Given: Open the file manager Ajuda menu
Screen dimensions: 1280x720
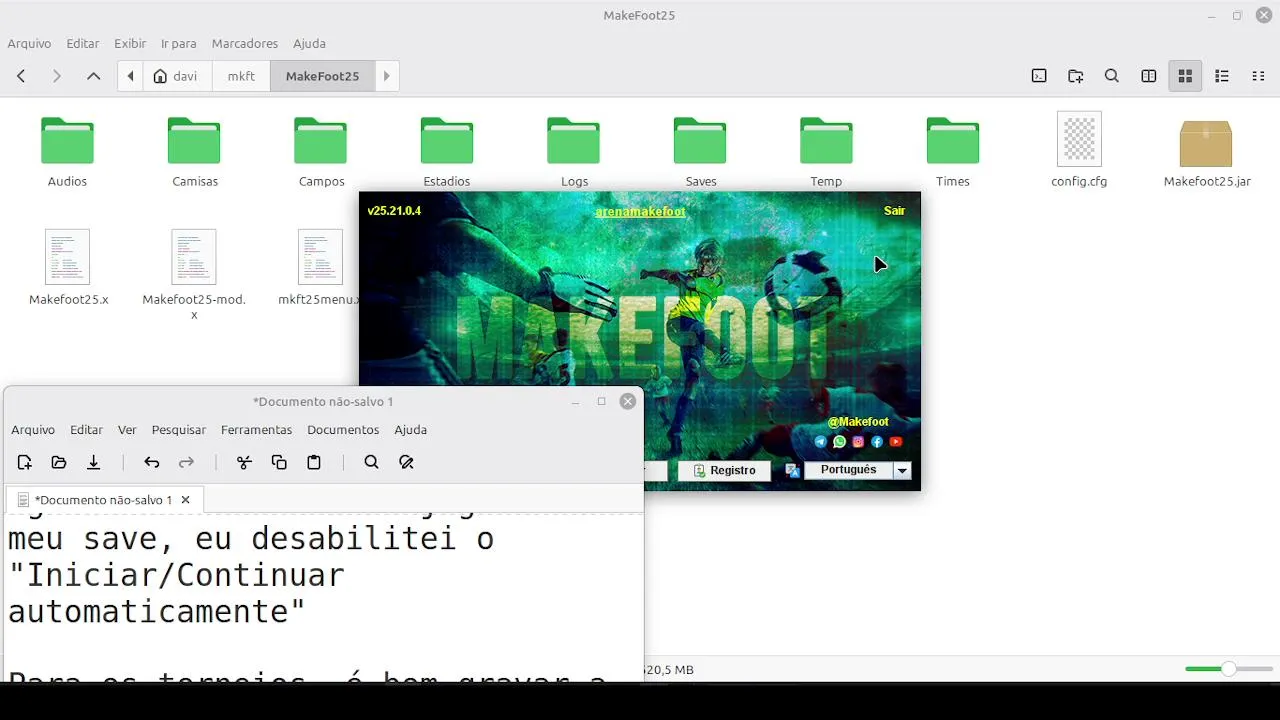Looking at the screenshot, I should coord(309,44).
